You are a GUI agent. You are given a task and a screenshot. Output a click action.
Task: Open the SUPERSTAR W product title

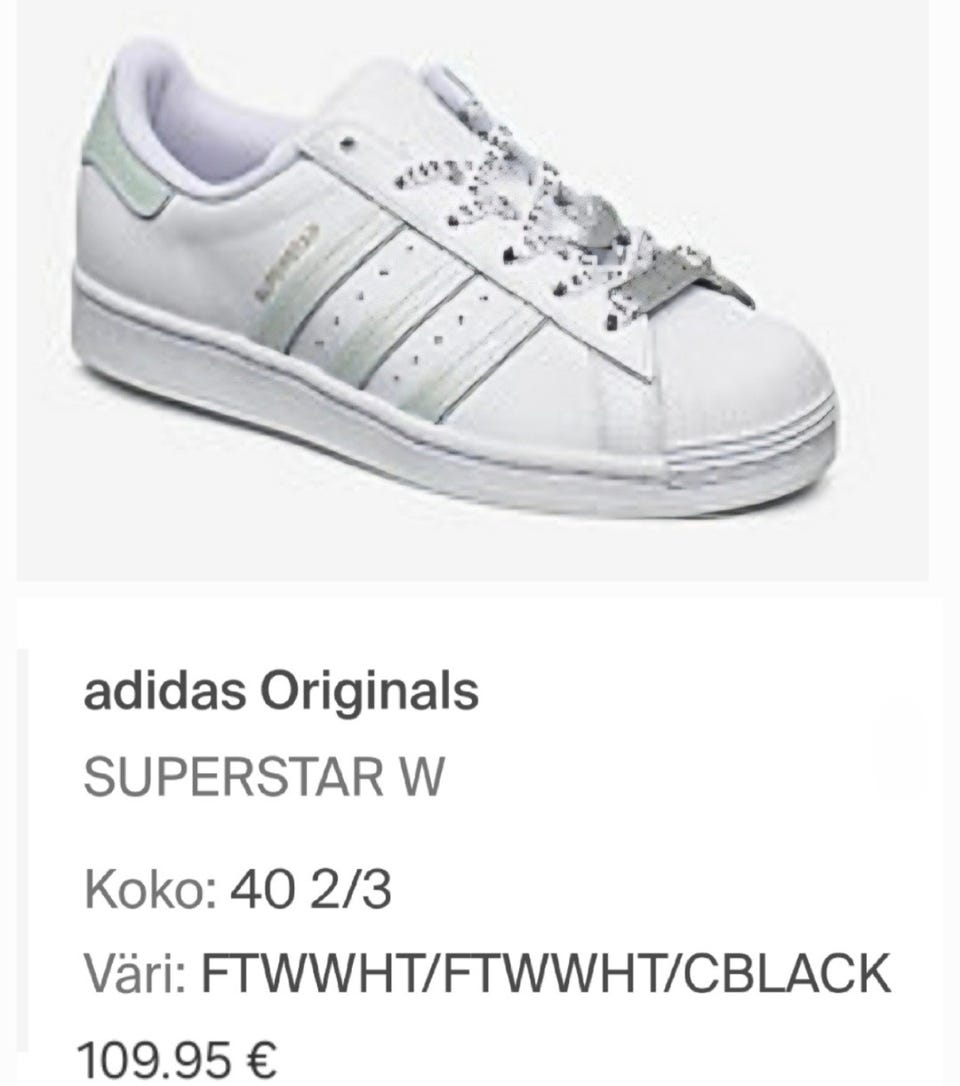click(263, 776)
